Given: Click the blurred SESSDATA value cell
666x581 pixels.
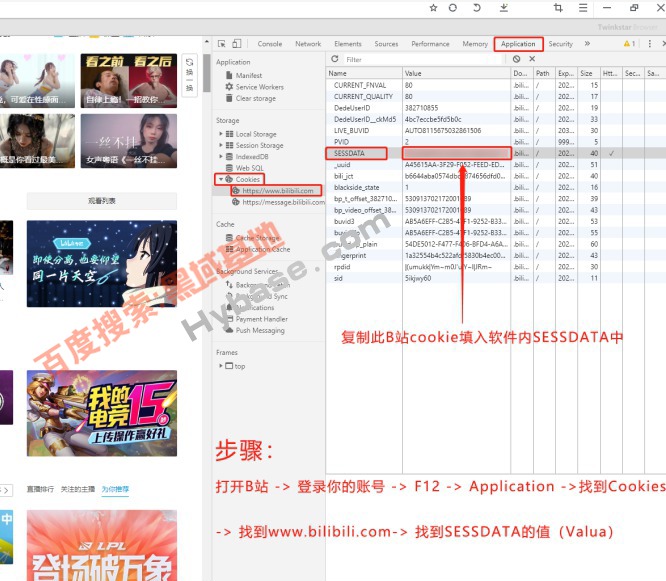Looking at the screenshot, I should (457, 153).
